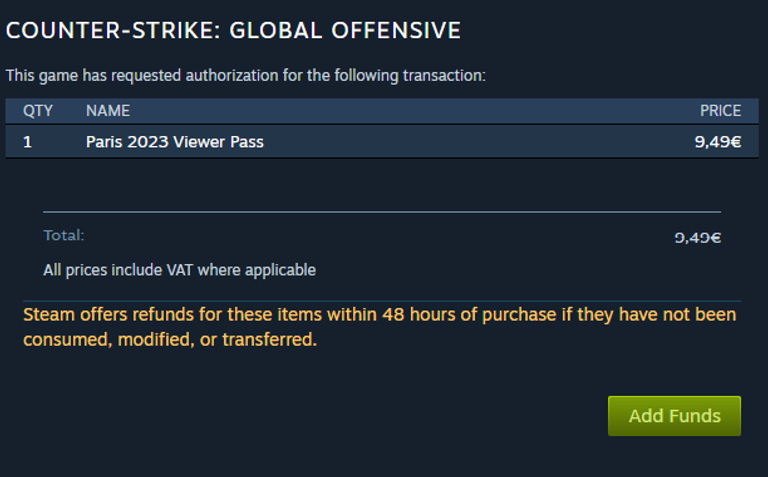Click the NAME column header
Image resolution: width=768 pixels, height=477 pixels.
point(108,111)
